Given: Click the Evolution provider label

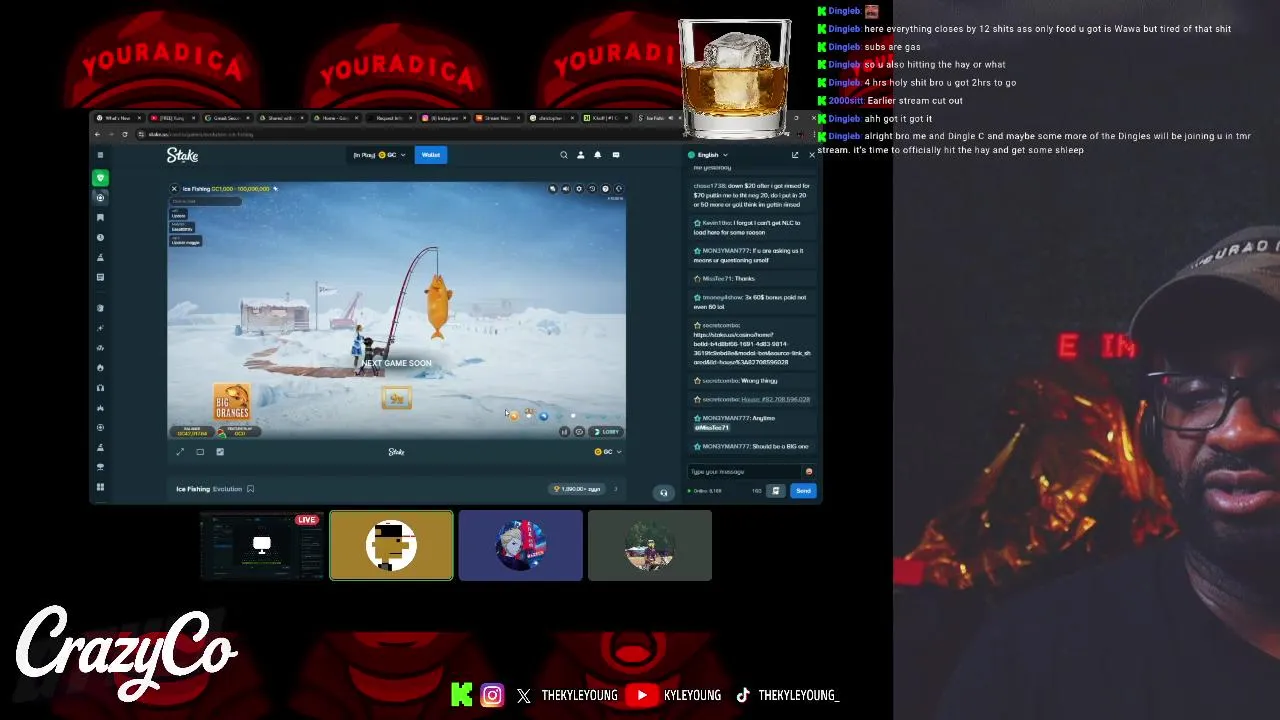Looking at the screenshot, I should [228, 489].
